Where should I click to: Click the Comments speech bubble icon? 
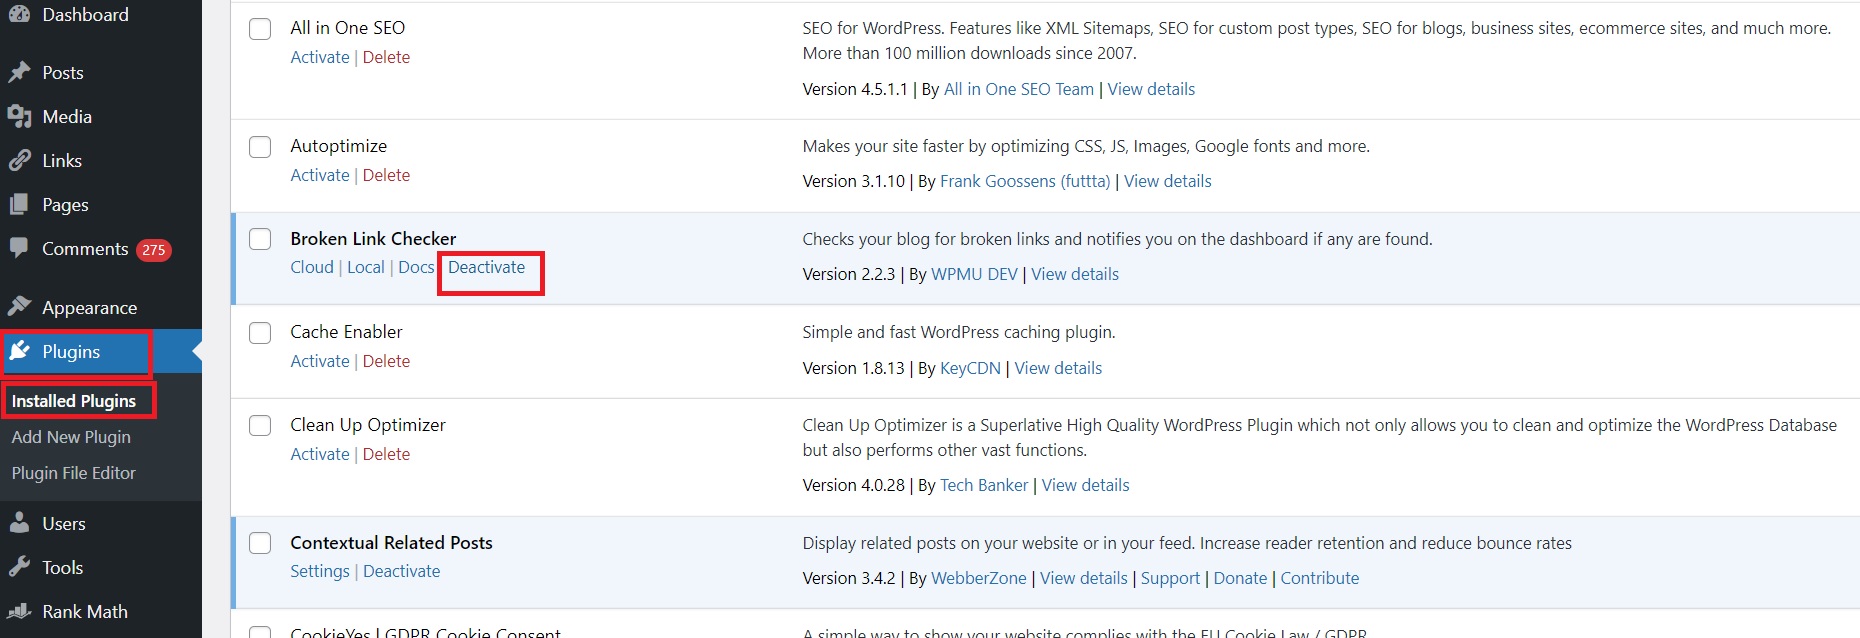pyautogui.click(x=19, y=248)
